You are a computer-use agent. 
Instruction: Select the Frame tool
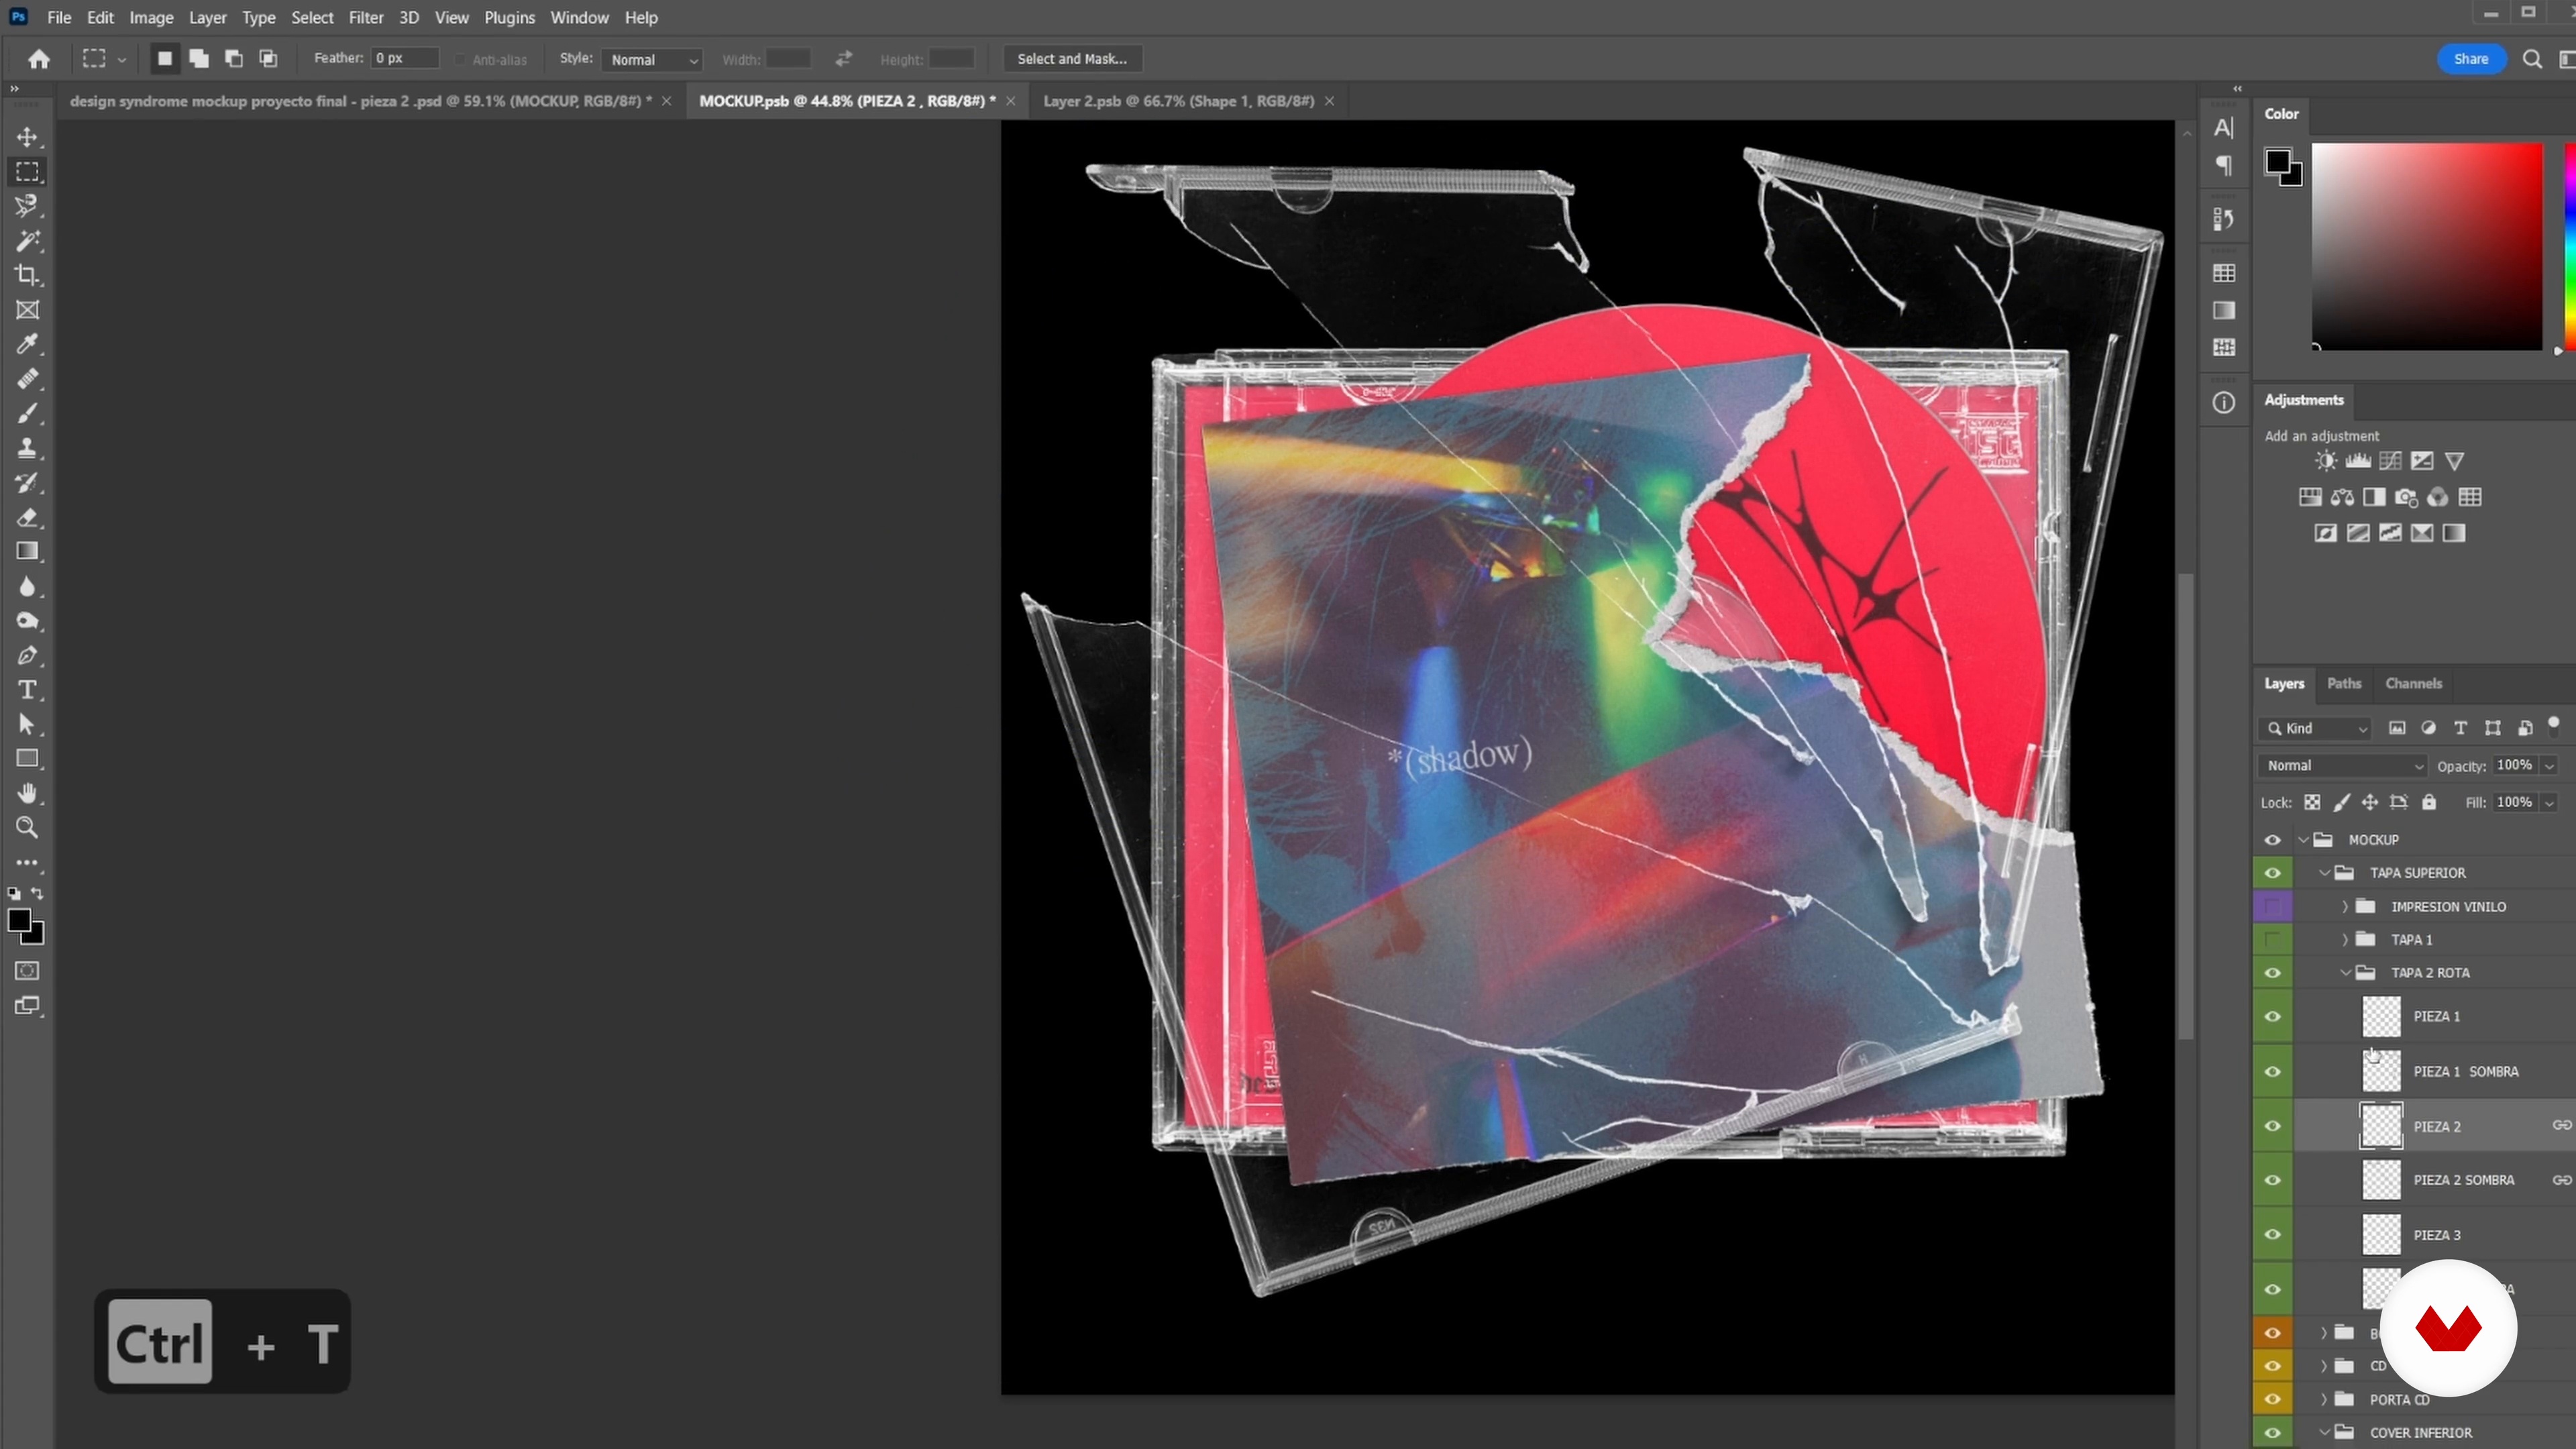pos(27,310)
